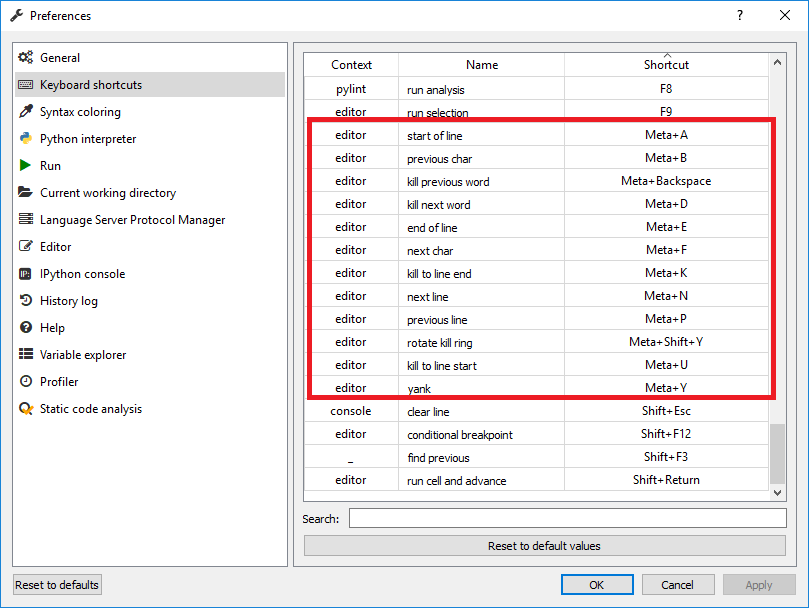Select the 'kill next word' row

pos(536,204)
